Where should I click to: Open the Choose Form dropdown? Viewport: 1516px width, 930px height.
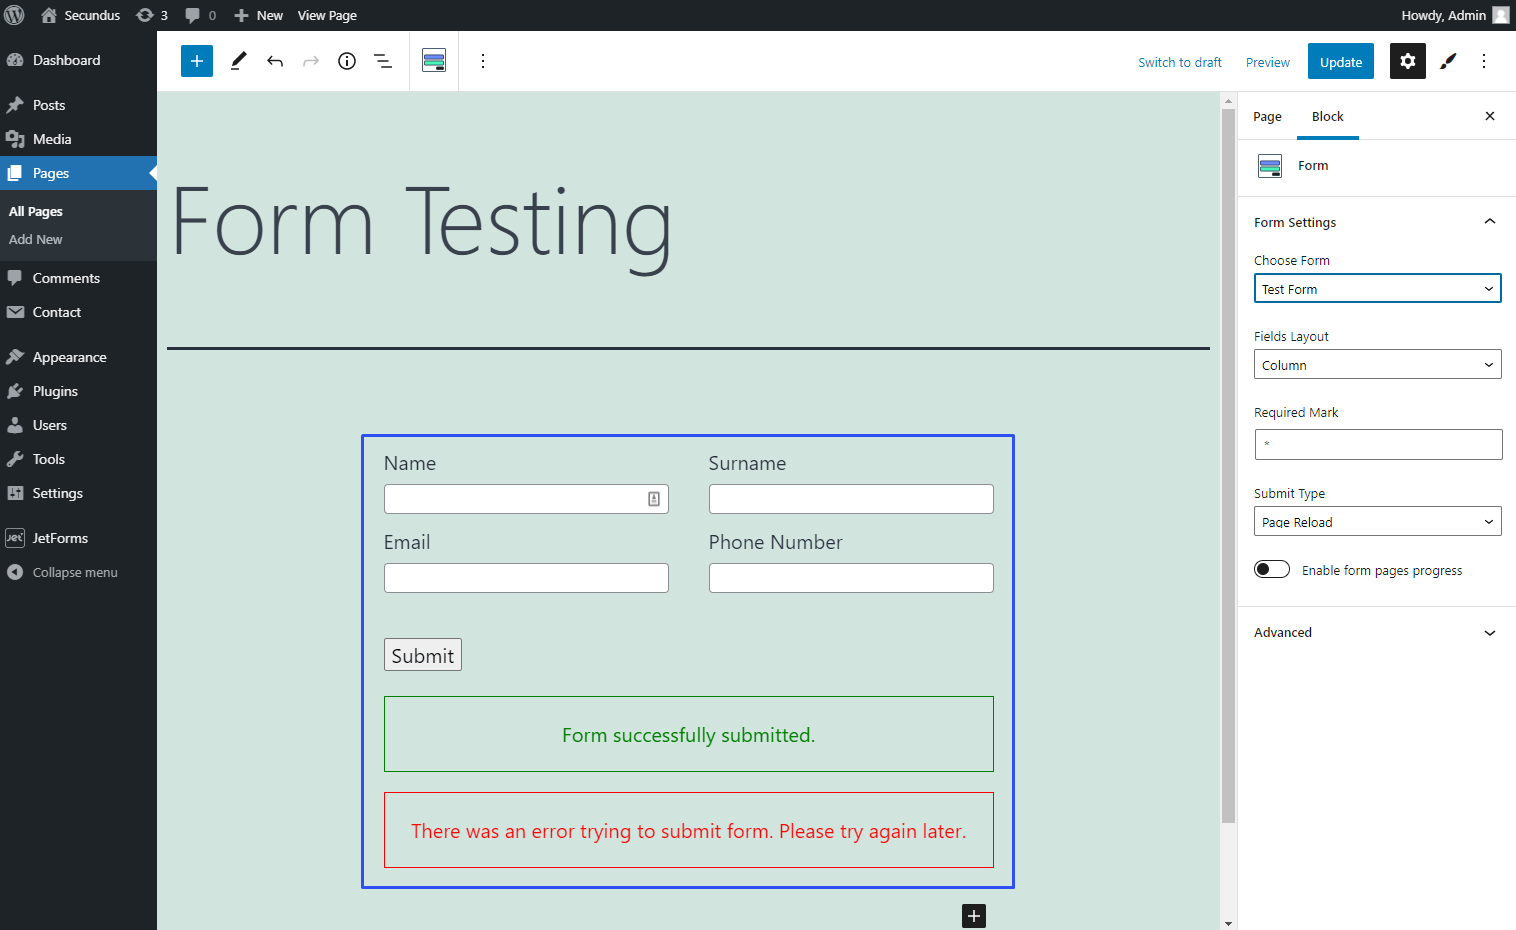click(x=1377, y=288)
